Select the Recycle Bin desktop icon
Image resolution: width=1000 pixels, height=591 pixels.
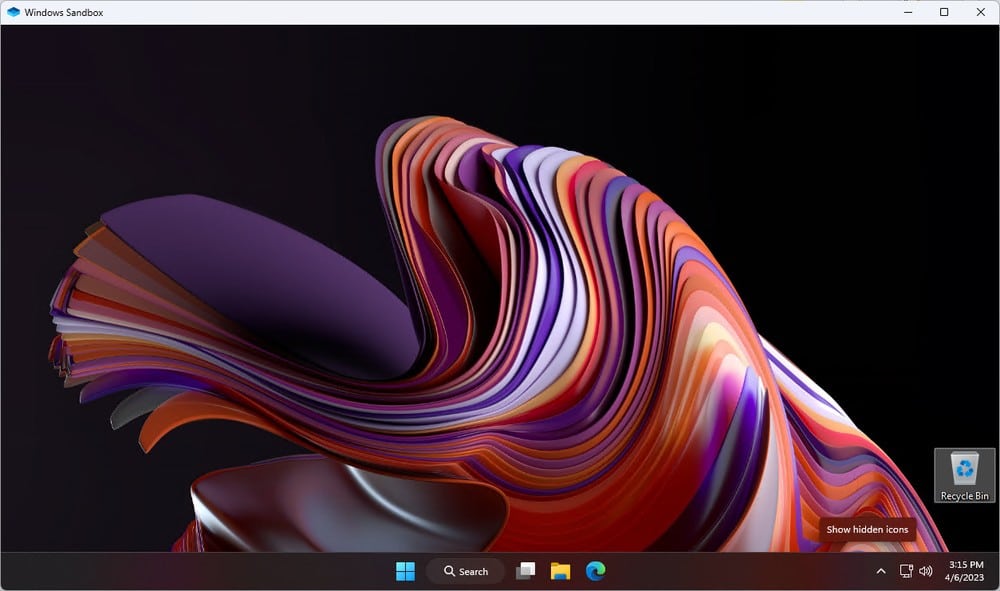[x=964, y=476]
